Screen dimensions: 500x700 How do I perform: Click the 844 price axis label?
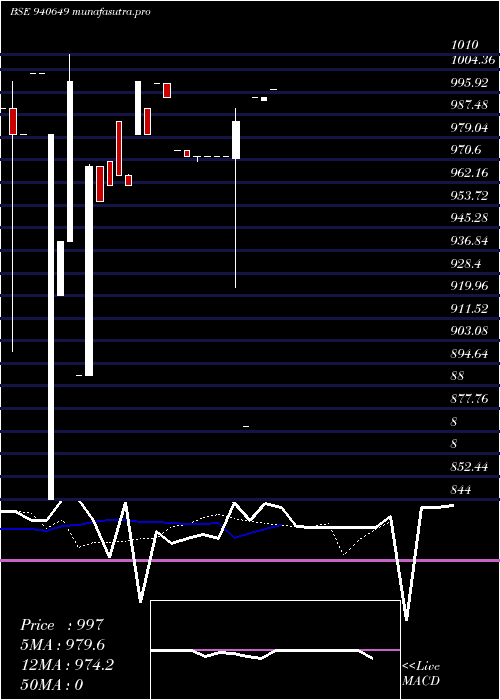[x=461, y=490]
